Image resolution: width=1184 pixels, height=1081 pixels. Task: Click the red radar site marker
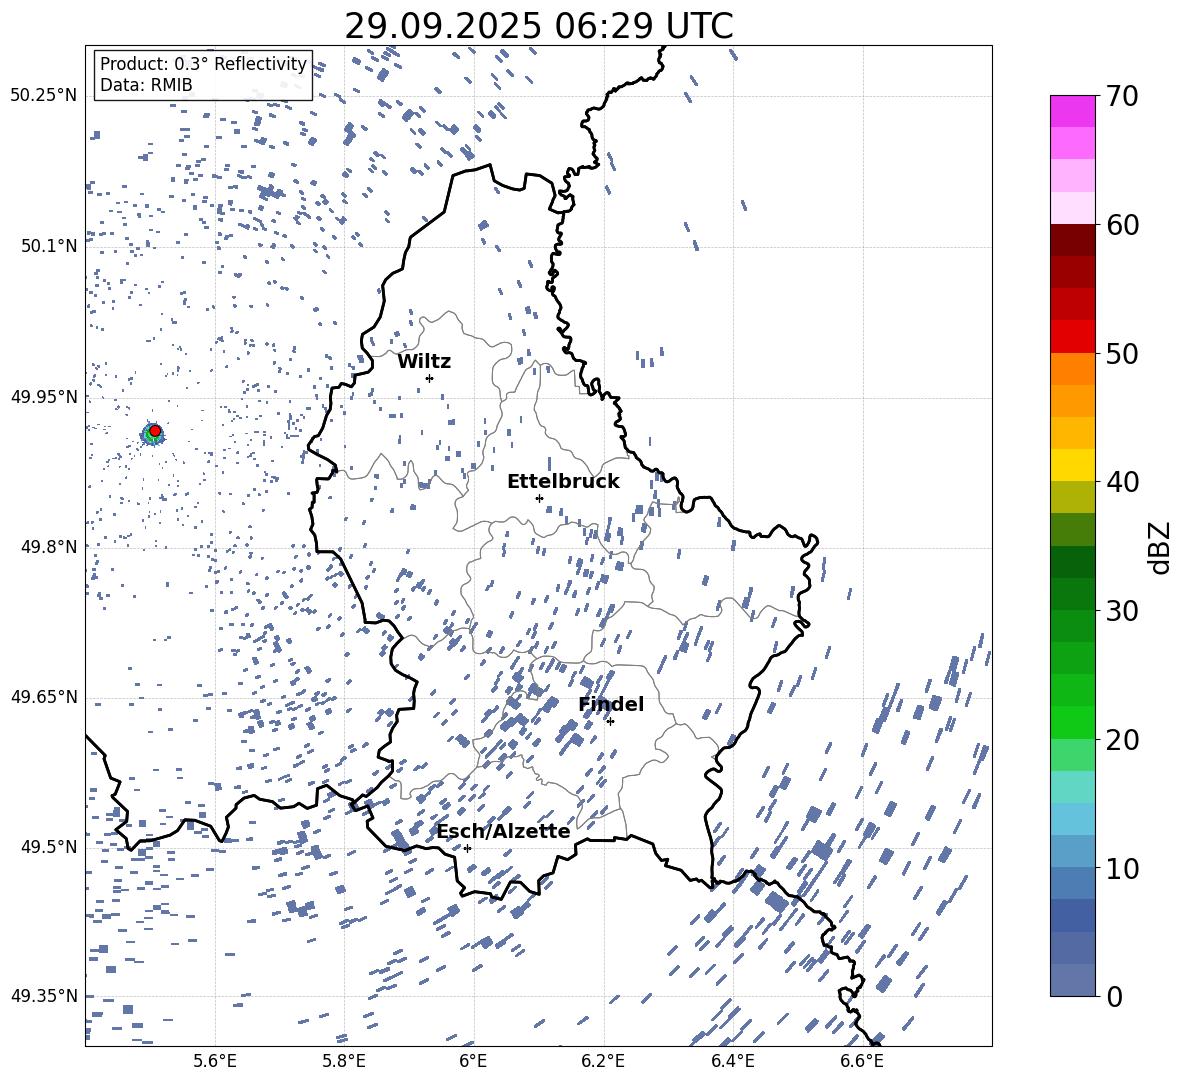click(x=155, y=431)
